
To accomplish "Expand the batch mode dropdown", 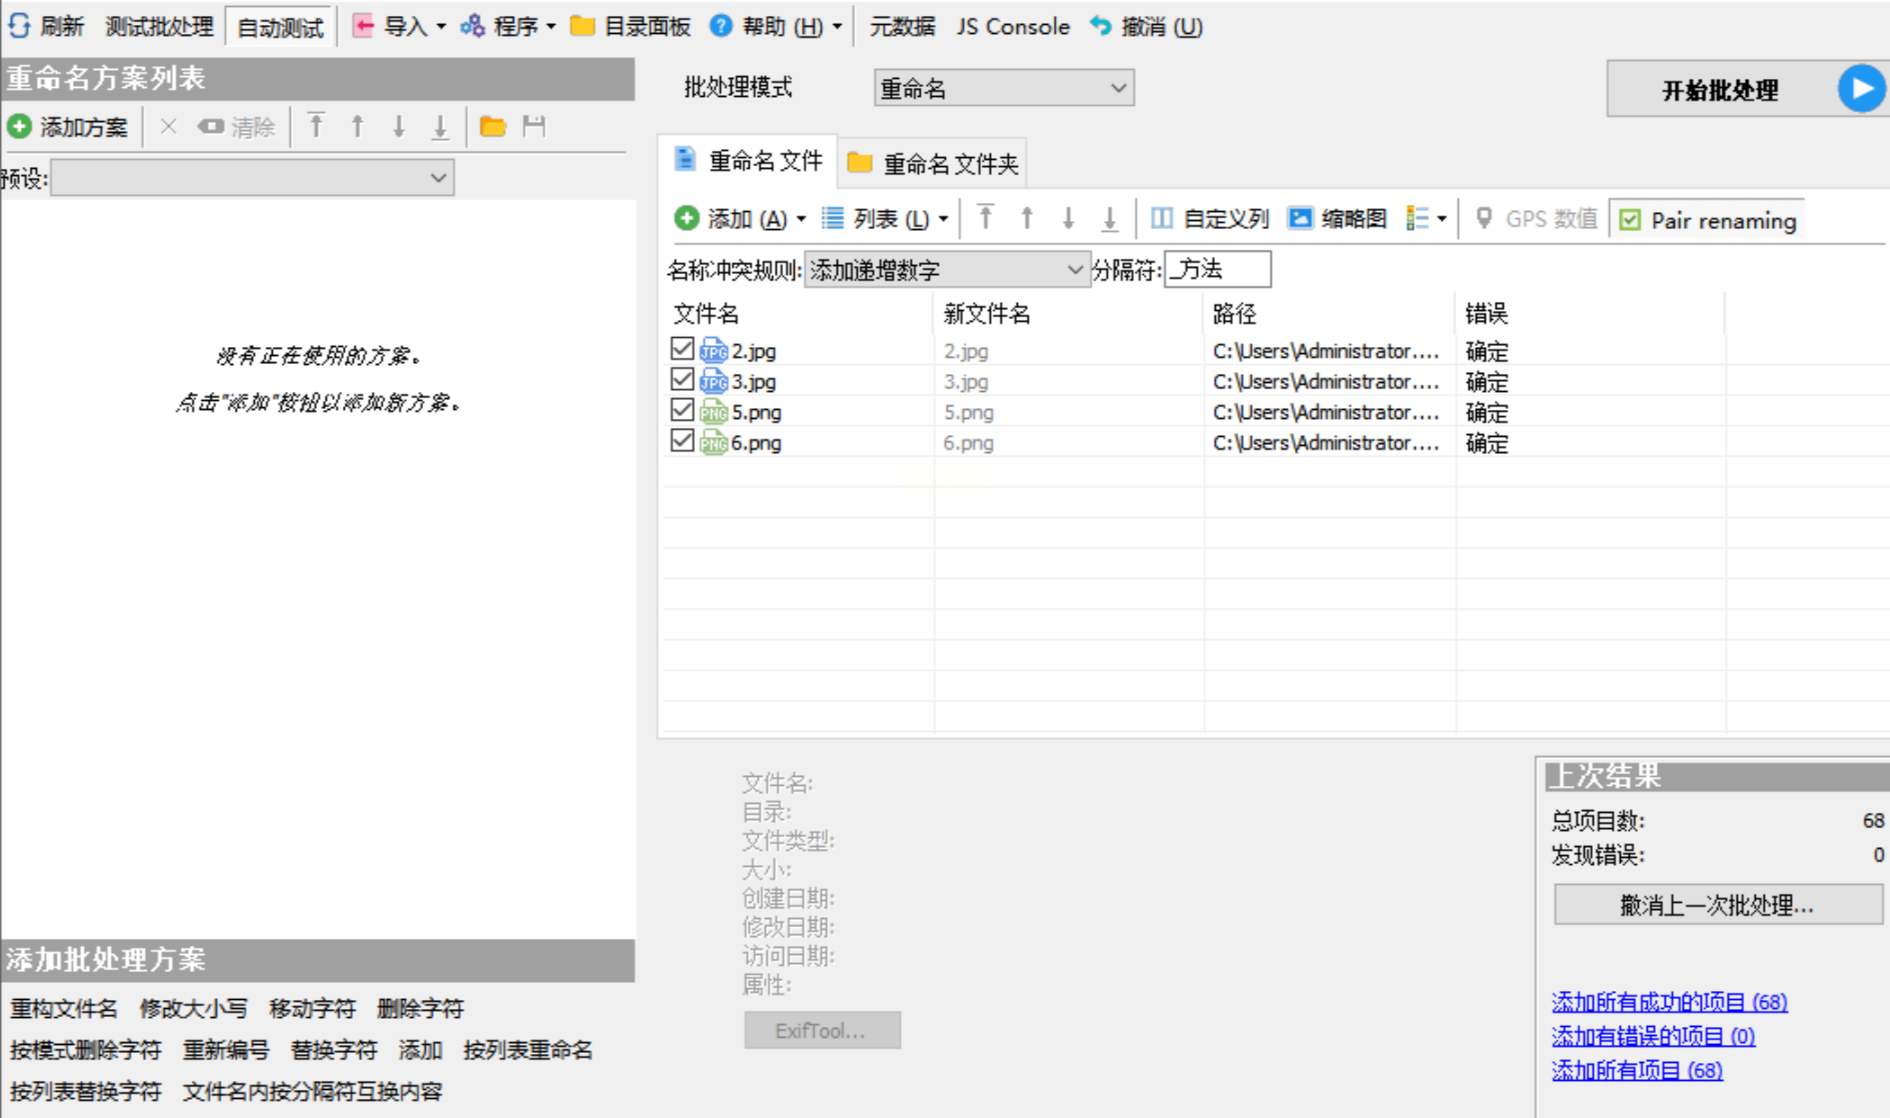I will click(x=1003, y=89).
